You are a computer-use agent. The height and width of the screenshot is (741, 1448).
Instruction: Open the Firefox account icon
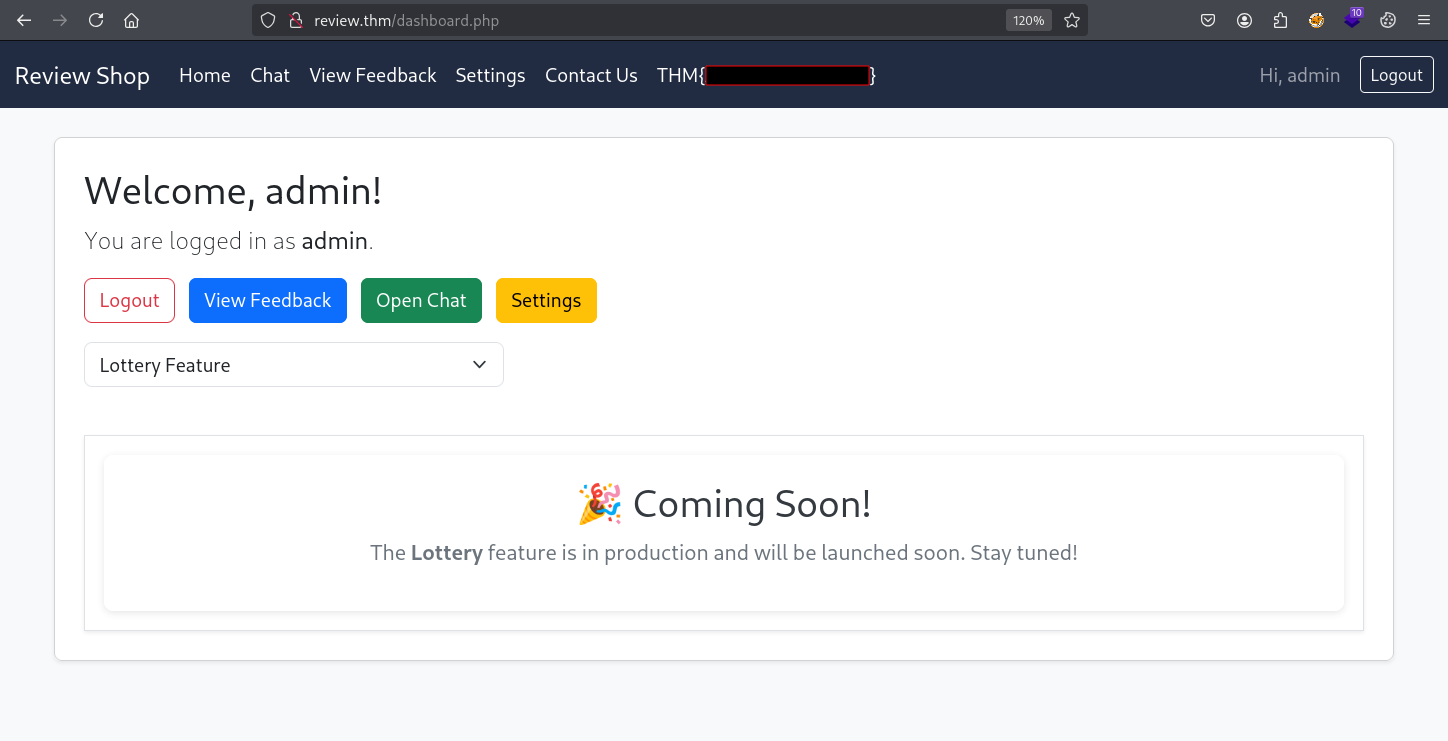[1244, 20]
